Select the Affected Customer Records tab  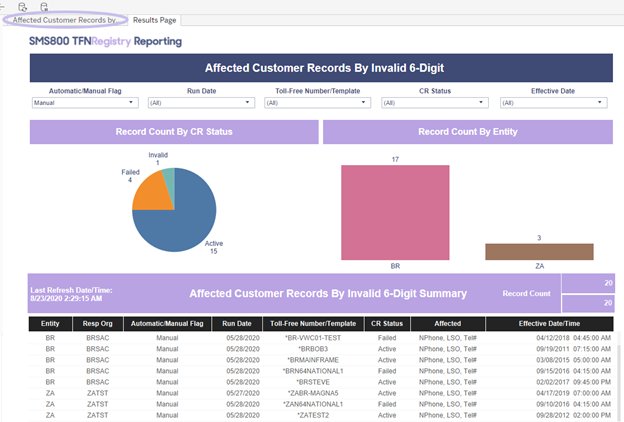click(x=65, y=20)
